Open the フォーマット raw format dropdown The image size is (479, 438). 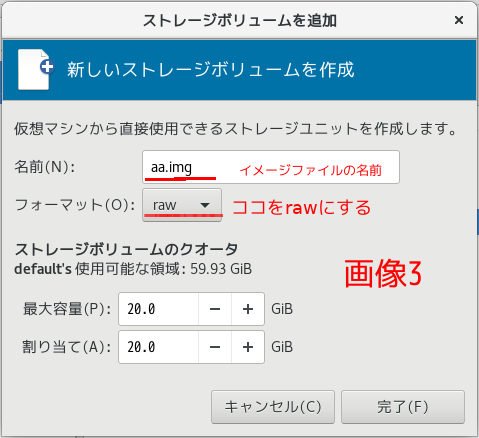pos(182,205)
